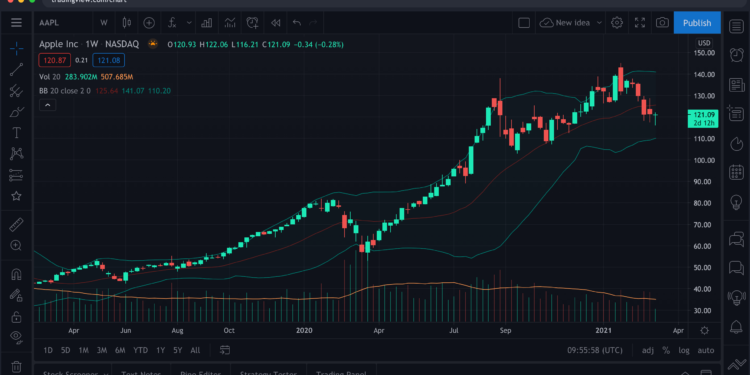Set the date range to 6M
Viewport: 750px width, 375px height.
click(120, 350)
